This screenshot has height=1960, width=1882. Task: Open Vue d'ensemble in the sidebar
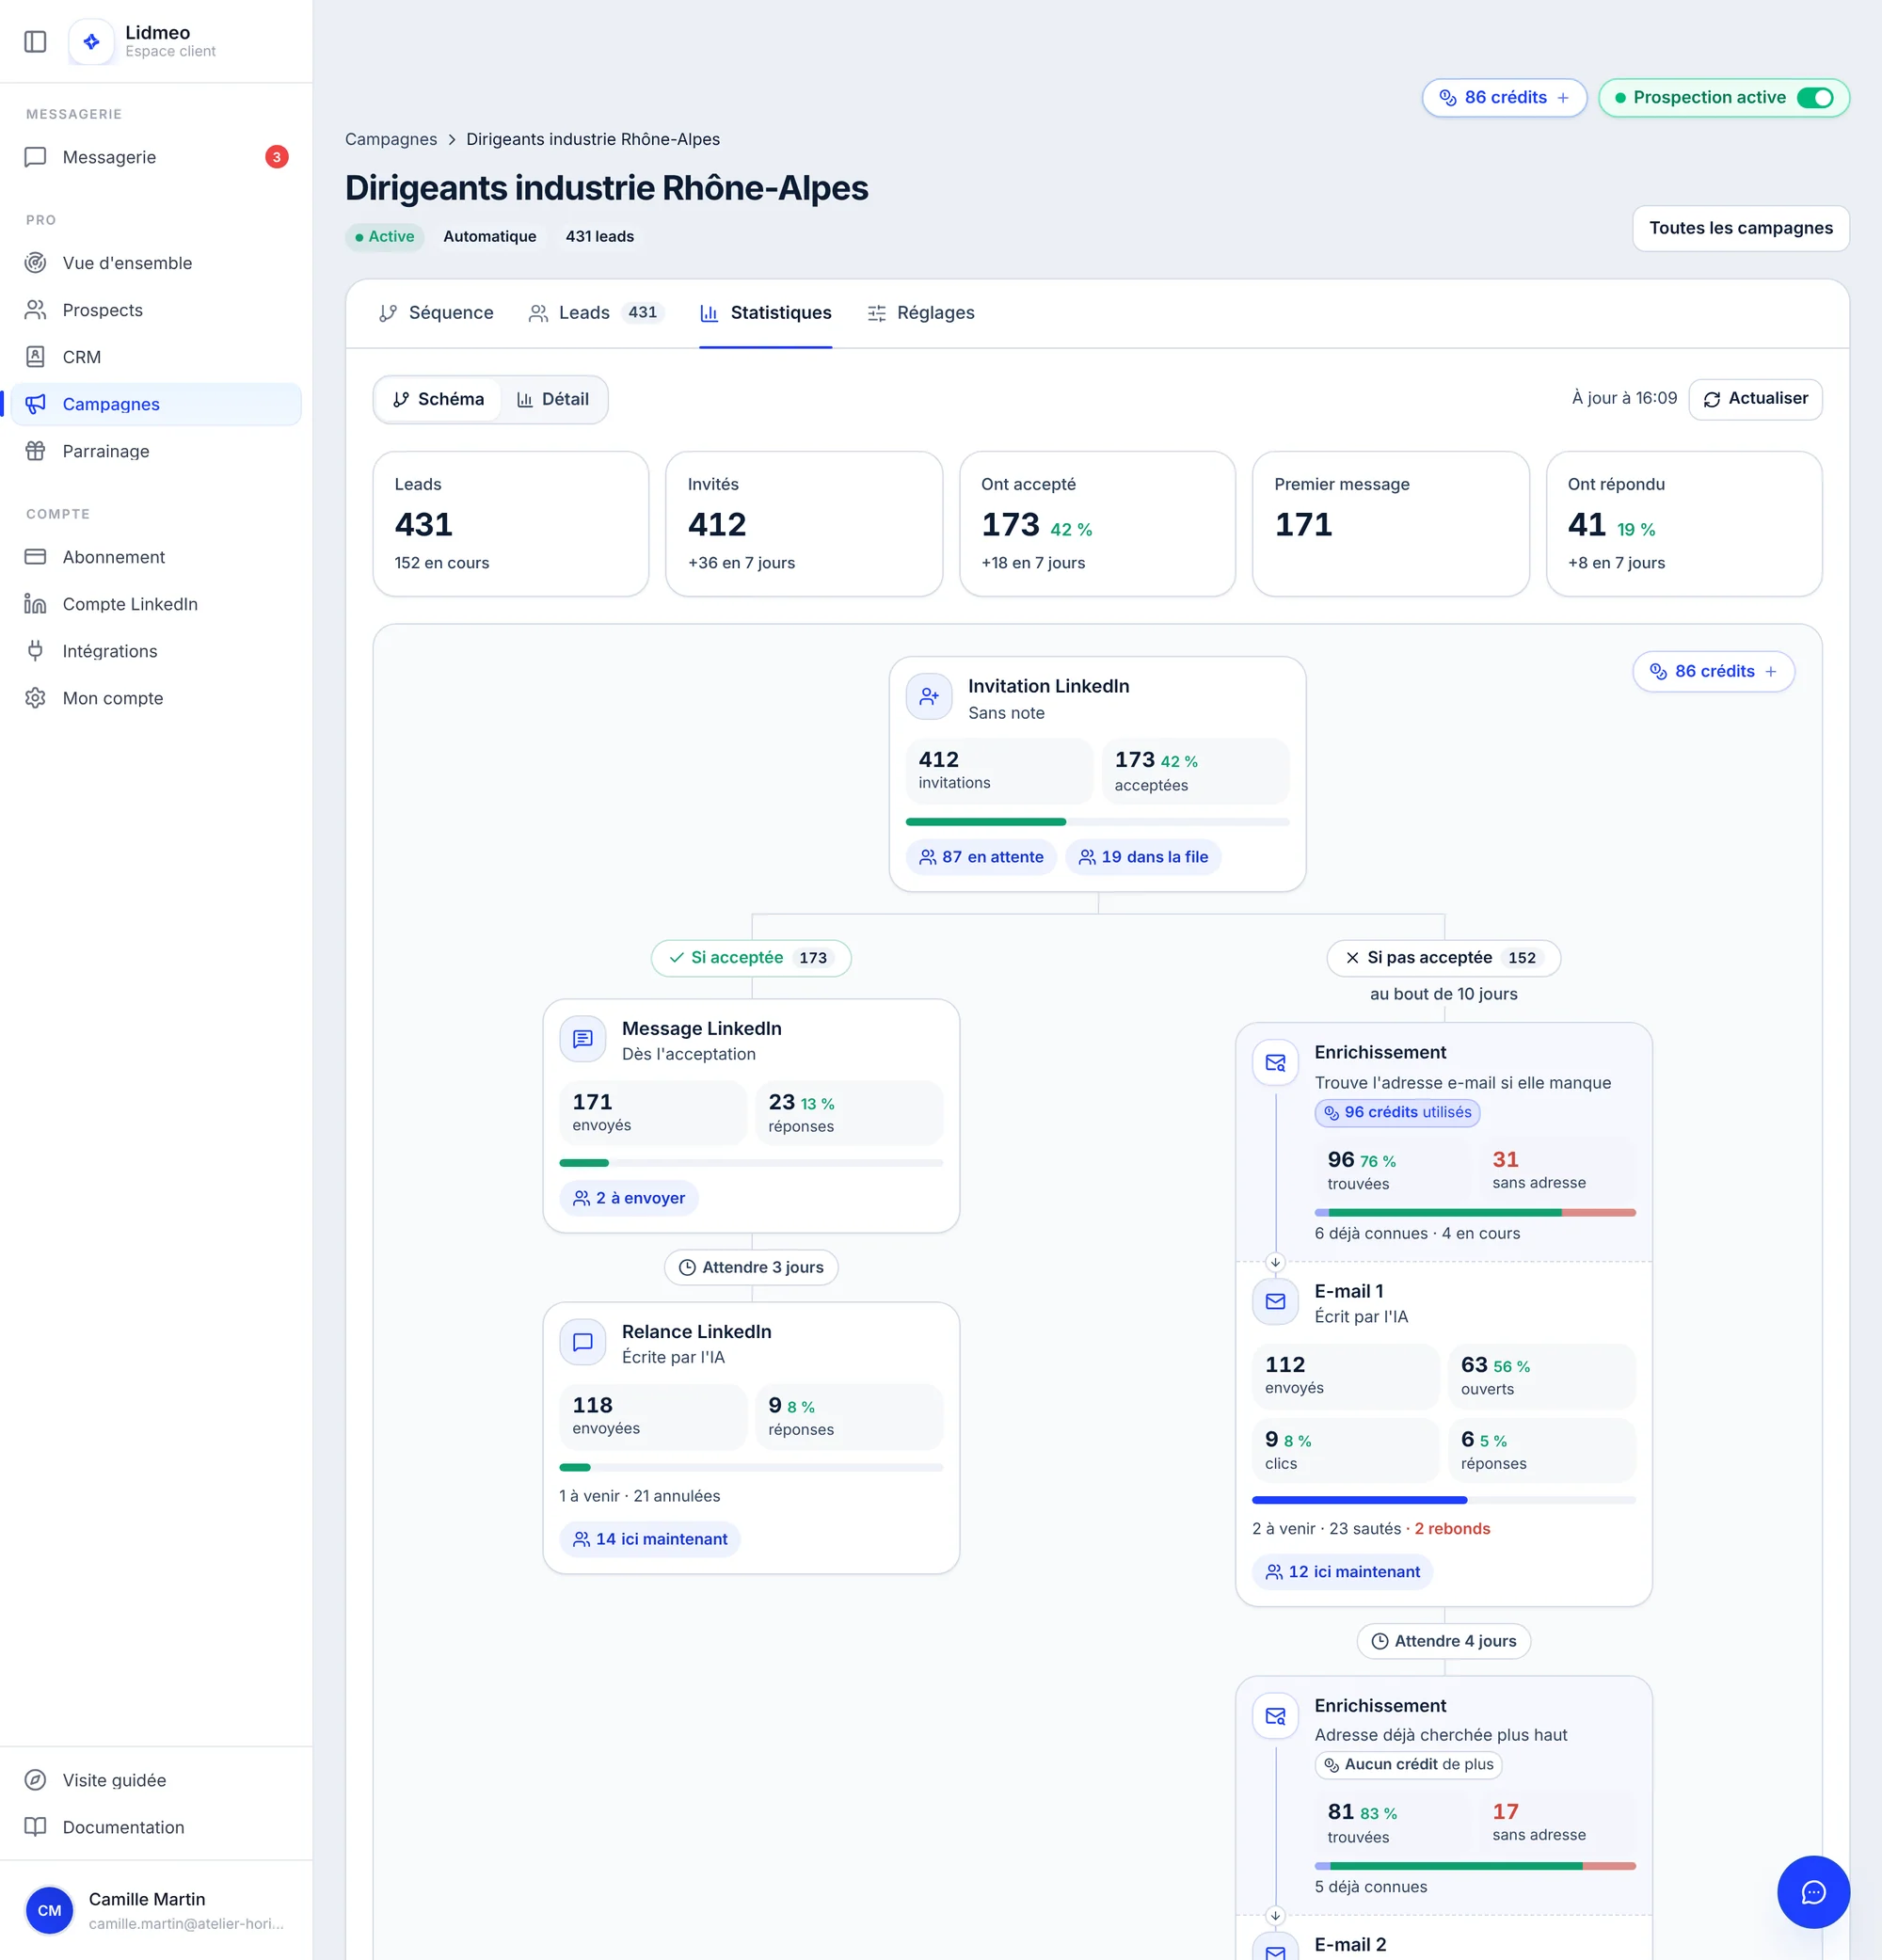(156, 263)
